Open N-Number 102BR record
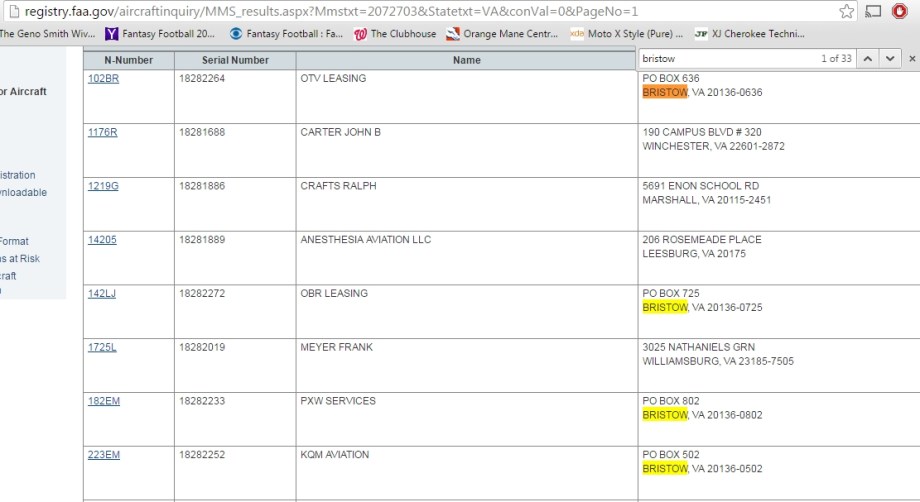 tap(103, 78)
